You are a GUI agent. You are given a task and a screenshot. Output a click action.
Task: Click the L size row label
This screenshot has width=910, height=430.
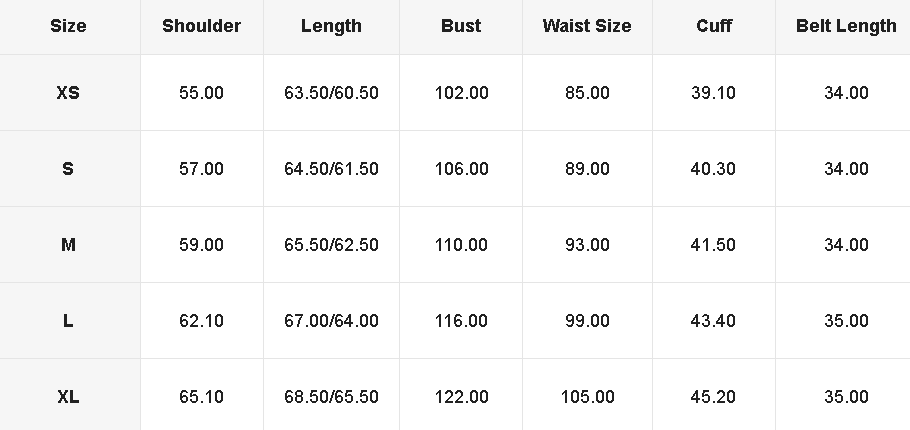[x=68, y=321]
